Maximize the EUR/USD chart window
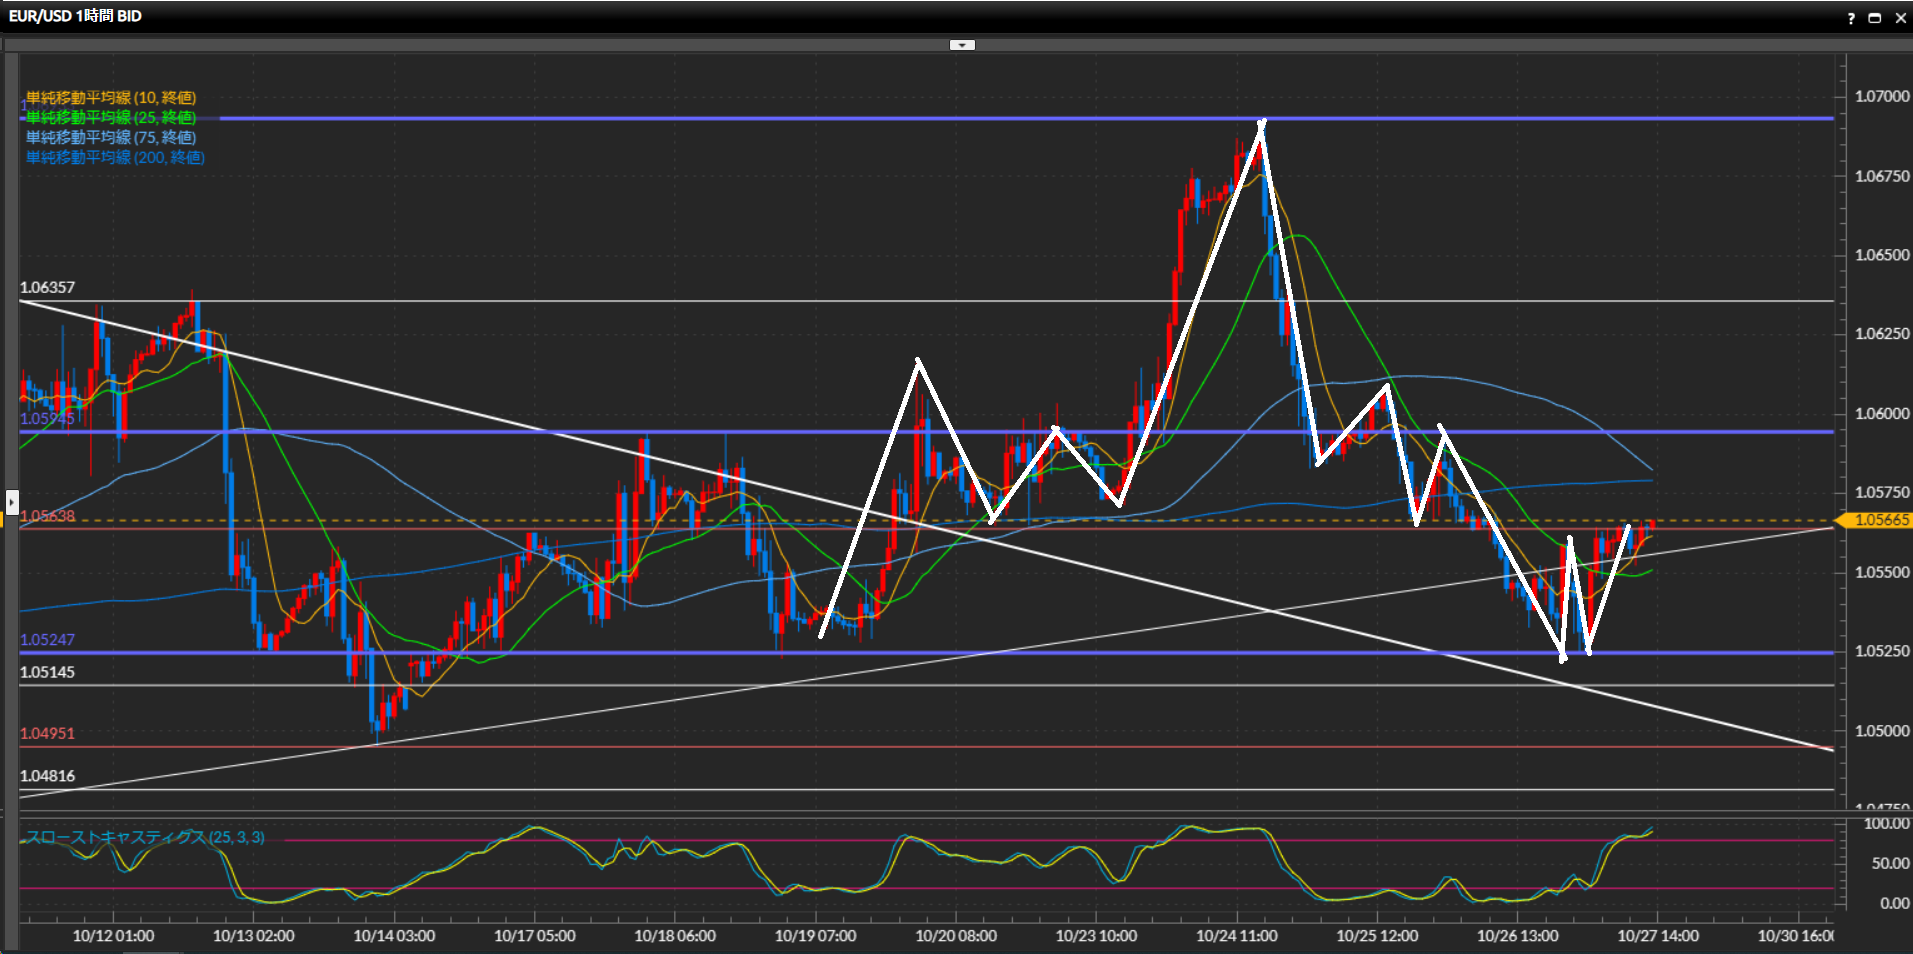The height and width of the screenshot is (954, 1913). pyautogui.click(x=1875, y=18)
